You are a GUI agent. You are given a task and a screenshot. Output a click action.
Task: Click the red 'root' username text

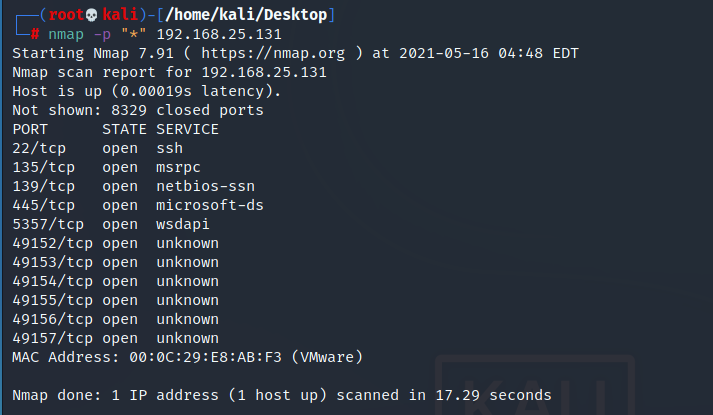66,15
